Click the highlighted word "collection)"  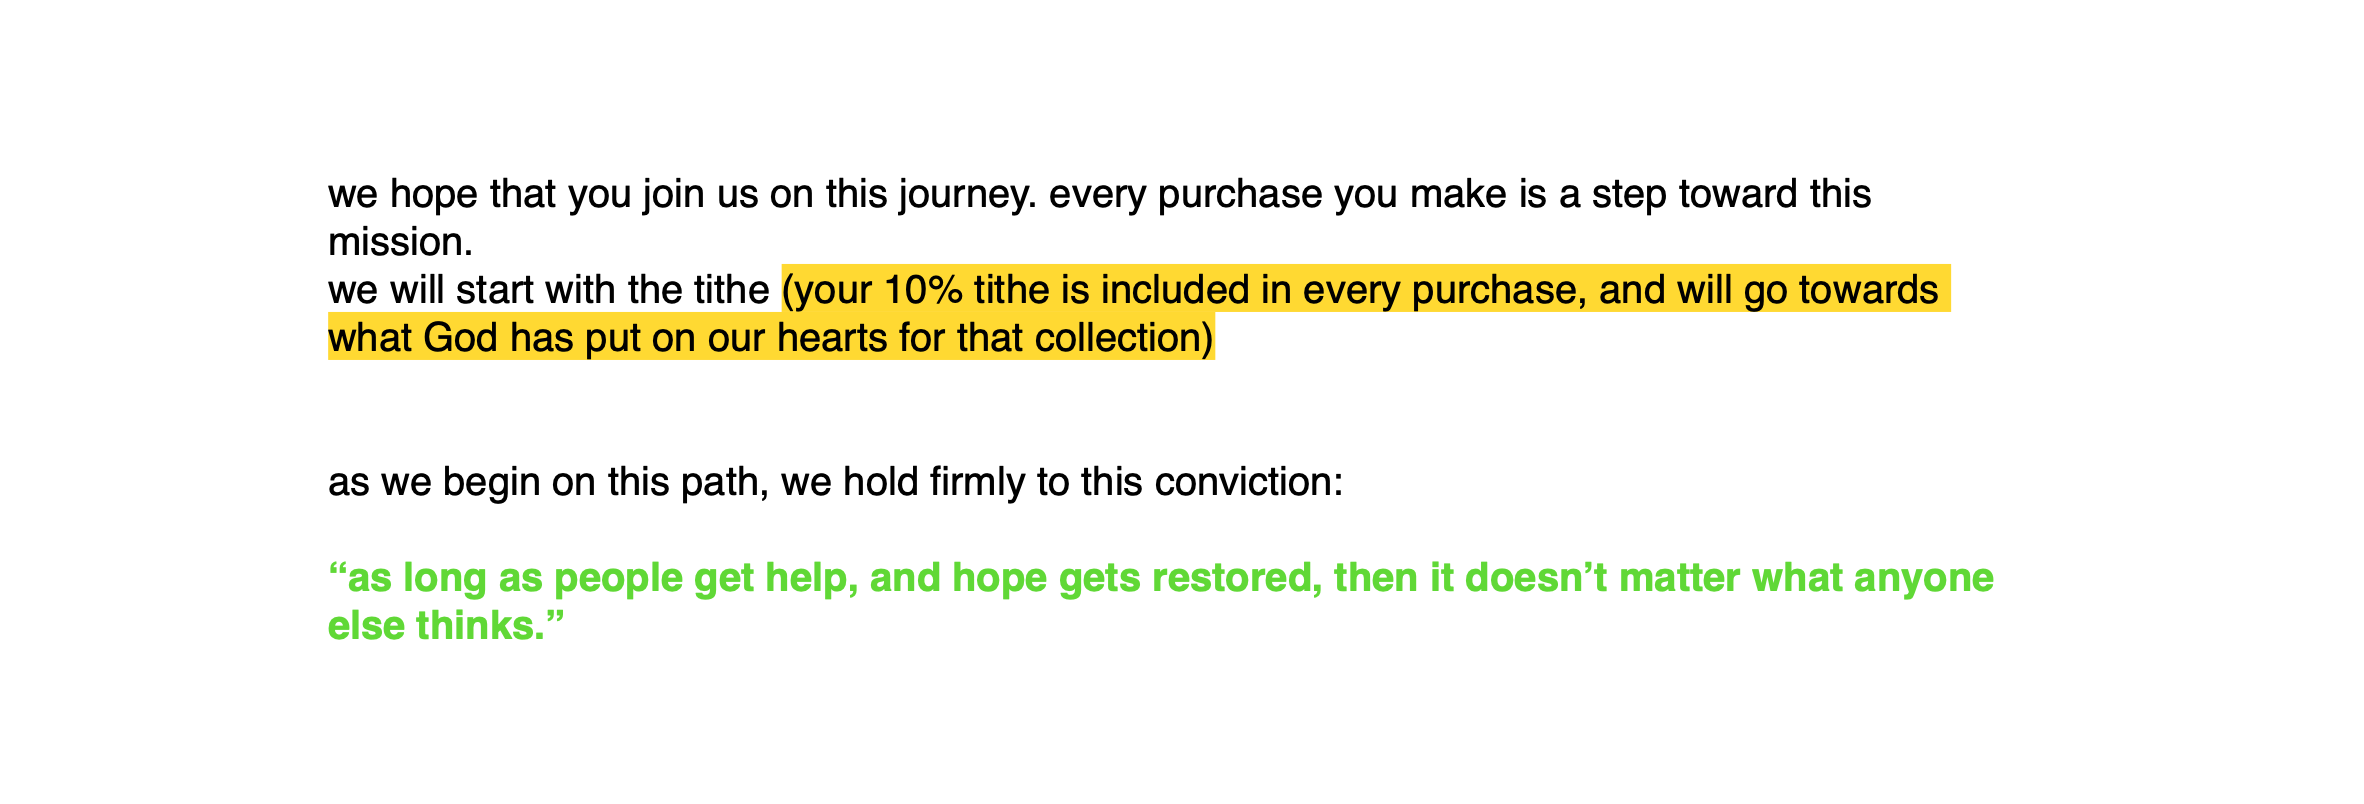click(x=1124, y=338)
